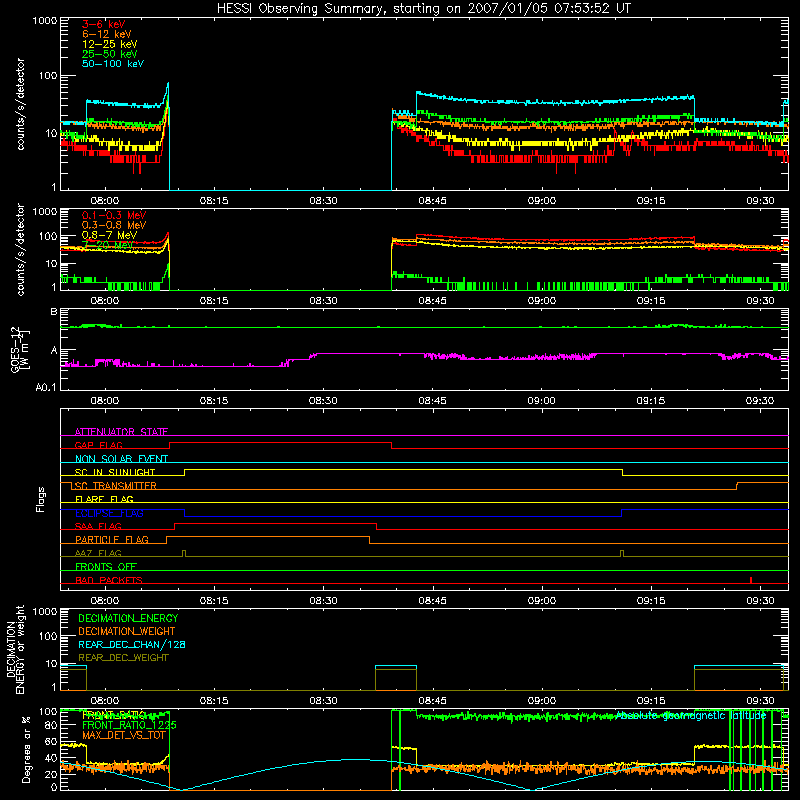Click the 80 tick label on Degrees axis
The height and width of the screenshot is (800, 800).
(x=51, y=725)
